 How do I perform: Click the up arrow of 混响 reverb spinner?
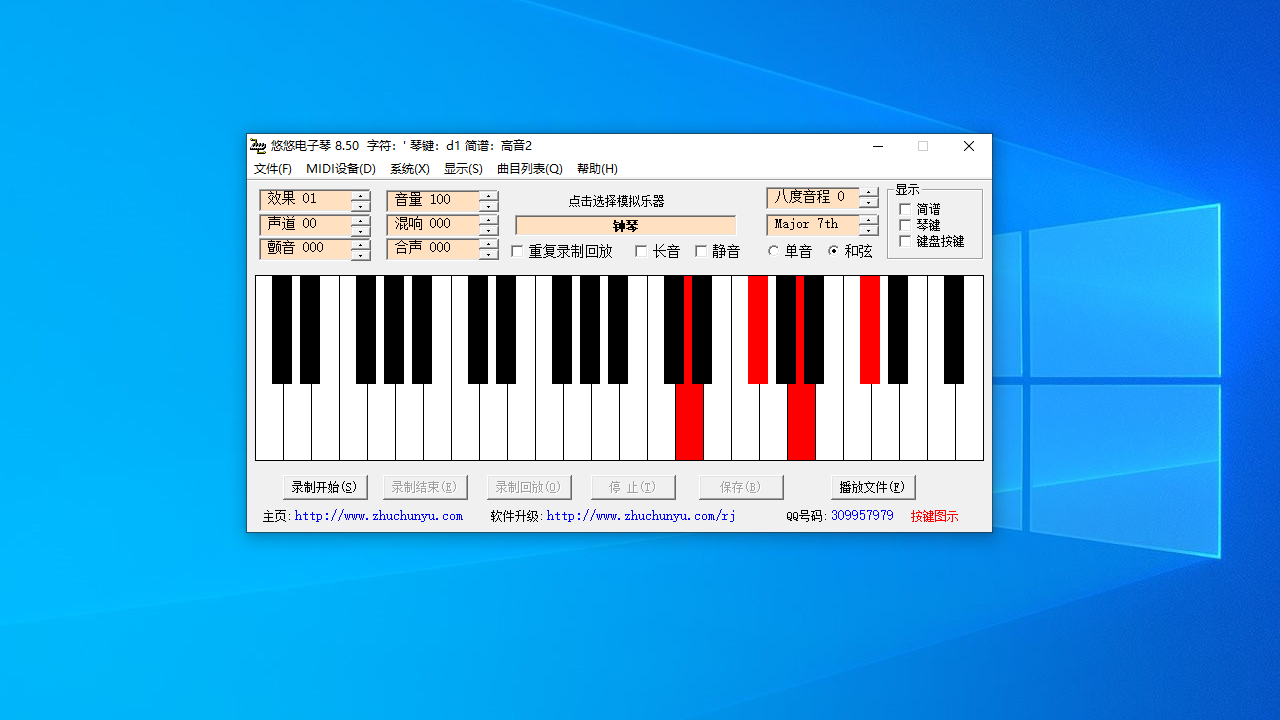point(488,219)
